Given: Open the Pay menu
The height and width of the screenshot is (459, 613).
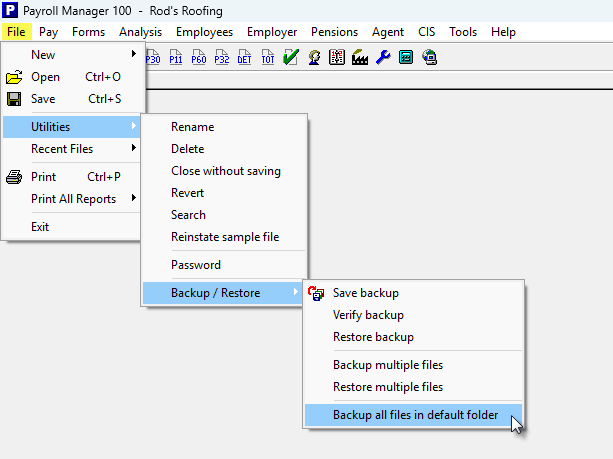Looking at the screenshot, I should click(48, 32).
